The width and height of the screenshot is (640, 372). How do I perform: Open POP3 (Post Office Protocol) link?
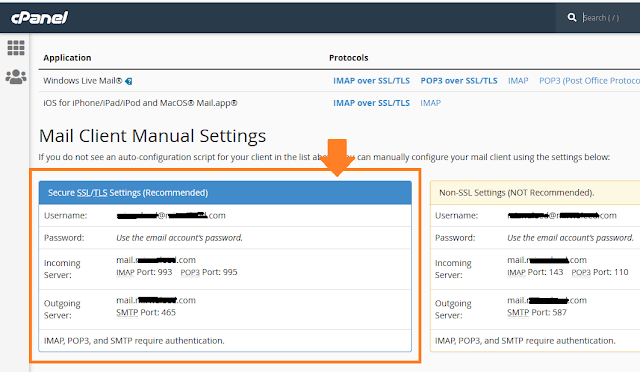(589, 81)
